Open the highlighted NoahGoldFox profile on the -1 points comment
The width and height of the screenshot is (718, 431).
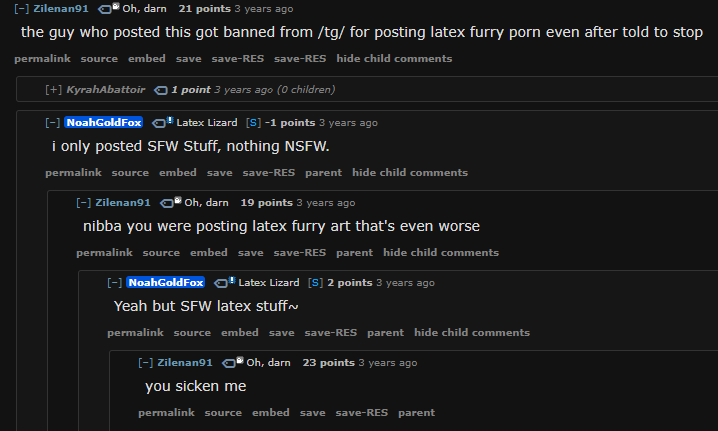(103, 122)
